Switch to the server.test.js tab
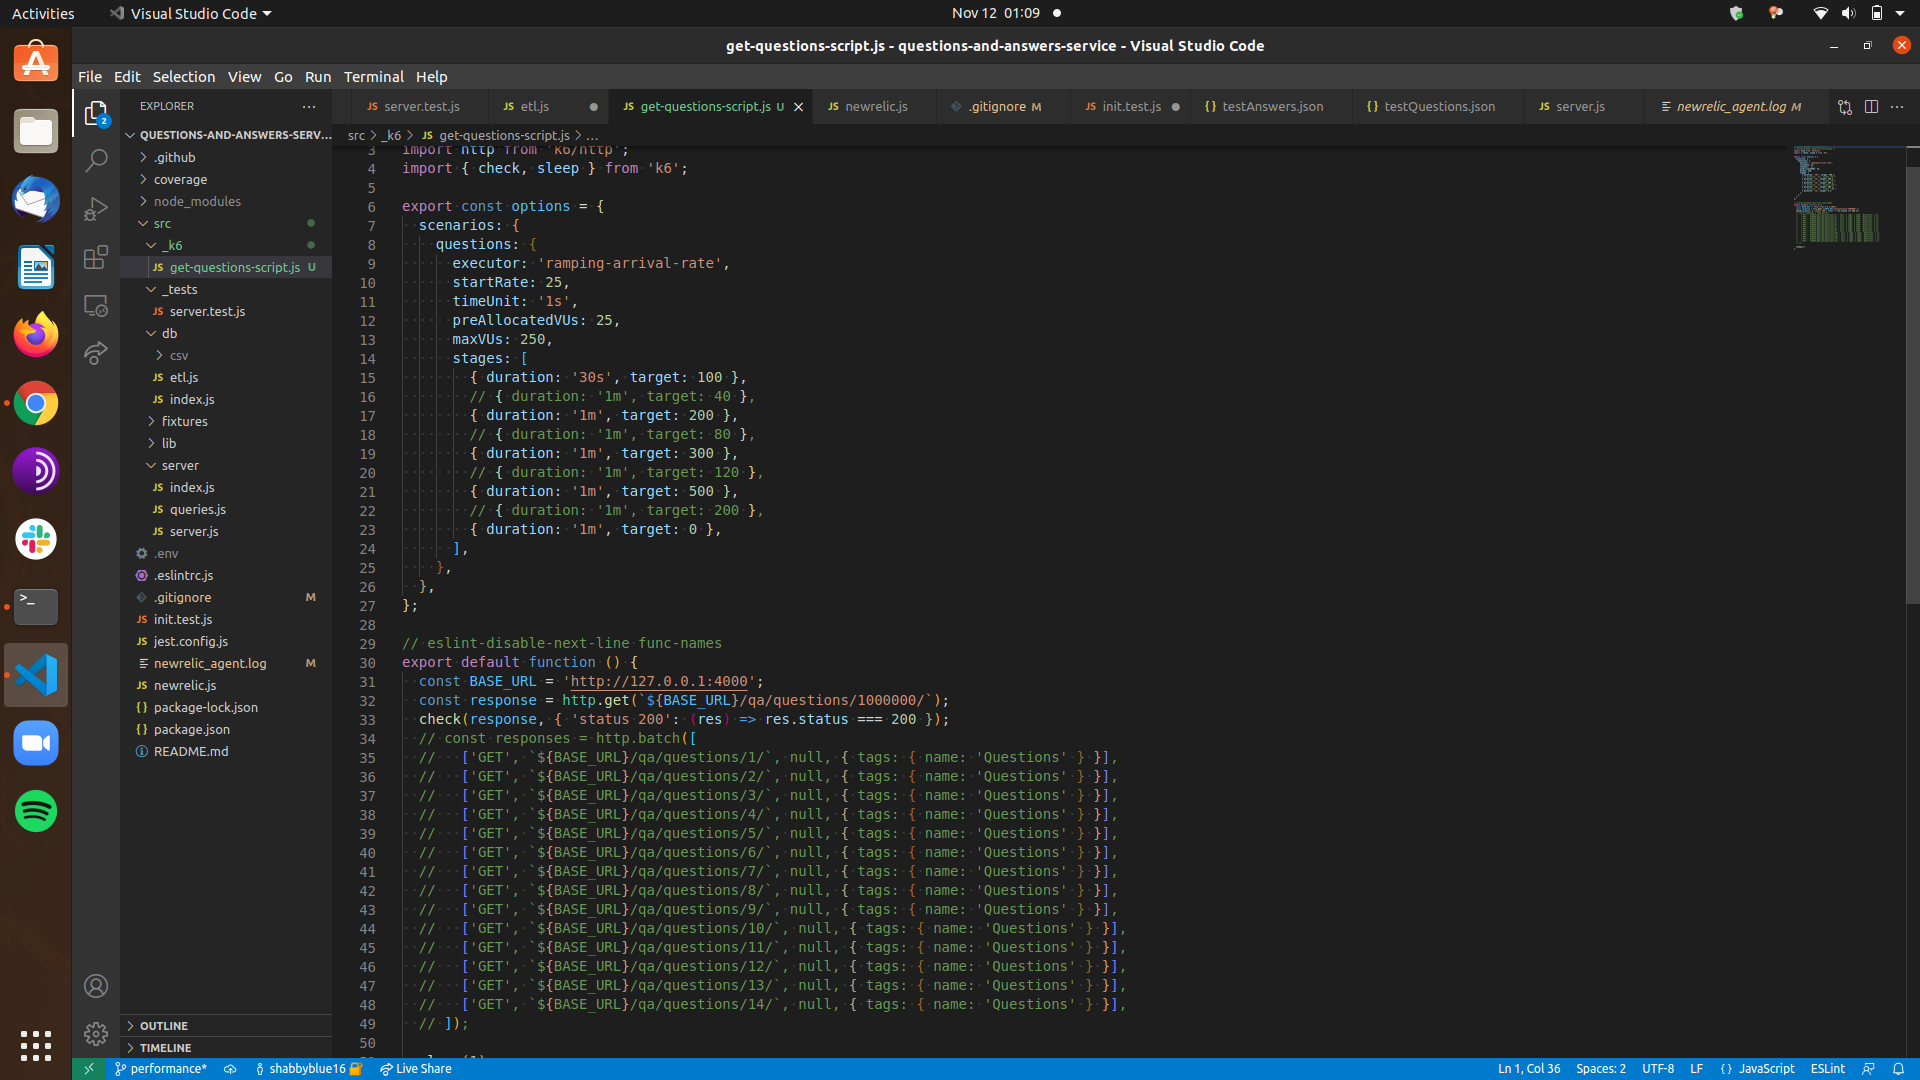Screen dimensions: 1920x1080 (421, 106)
